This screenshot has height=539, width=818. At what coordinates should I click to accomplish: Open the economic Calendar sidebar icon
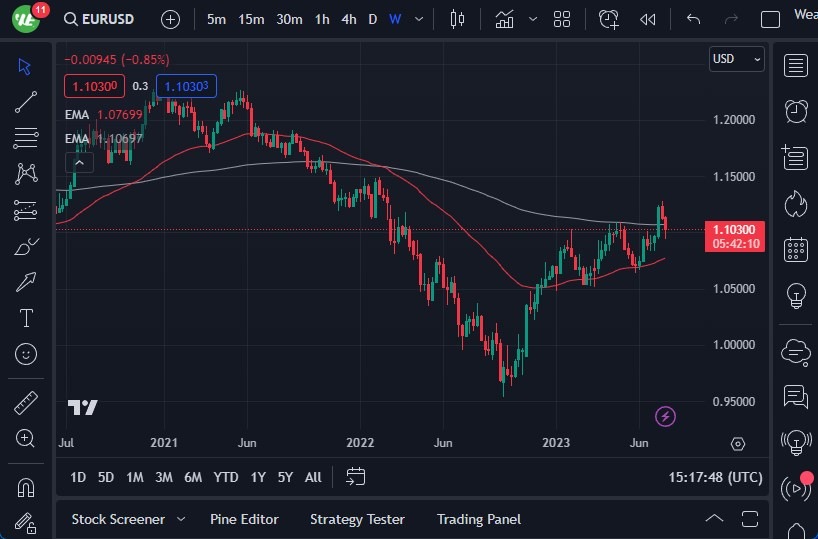point(796,249)
